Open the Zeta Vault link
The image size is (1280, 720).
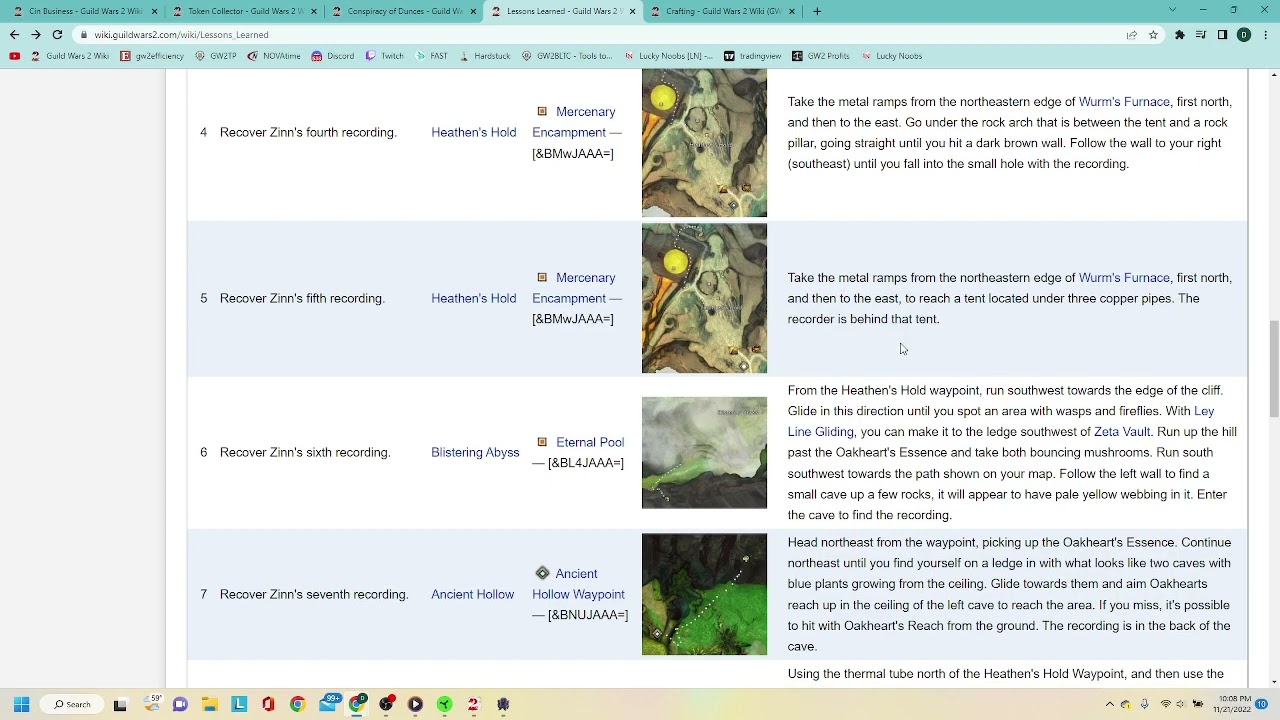coord(1122,432)
